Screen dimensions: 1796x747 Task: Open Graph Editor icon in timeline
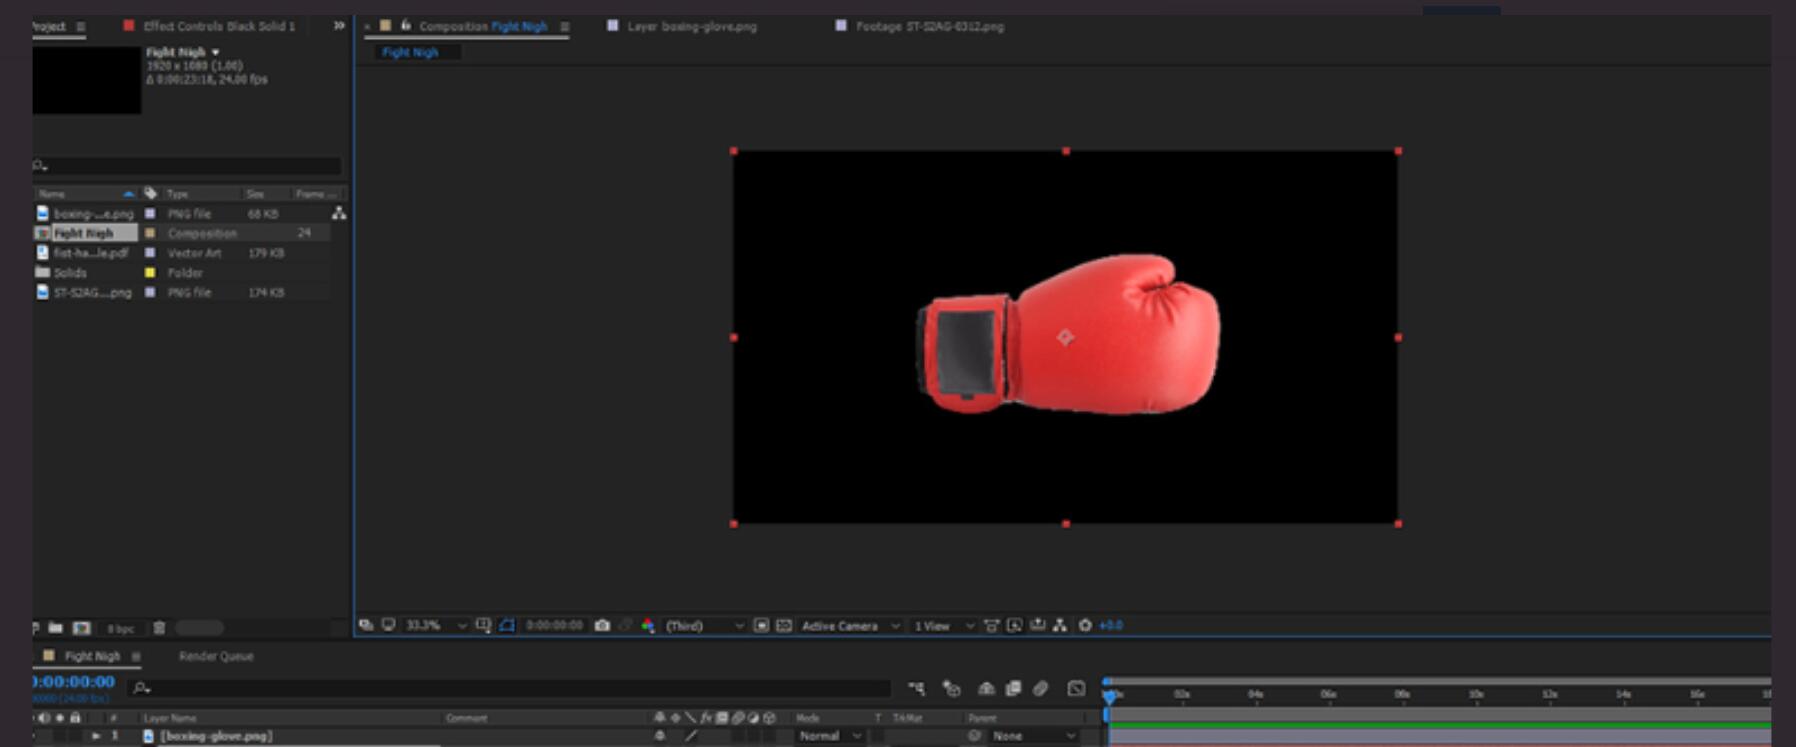1076,688
